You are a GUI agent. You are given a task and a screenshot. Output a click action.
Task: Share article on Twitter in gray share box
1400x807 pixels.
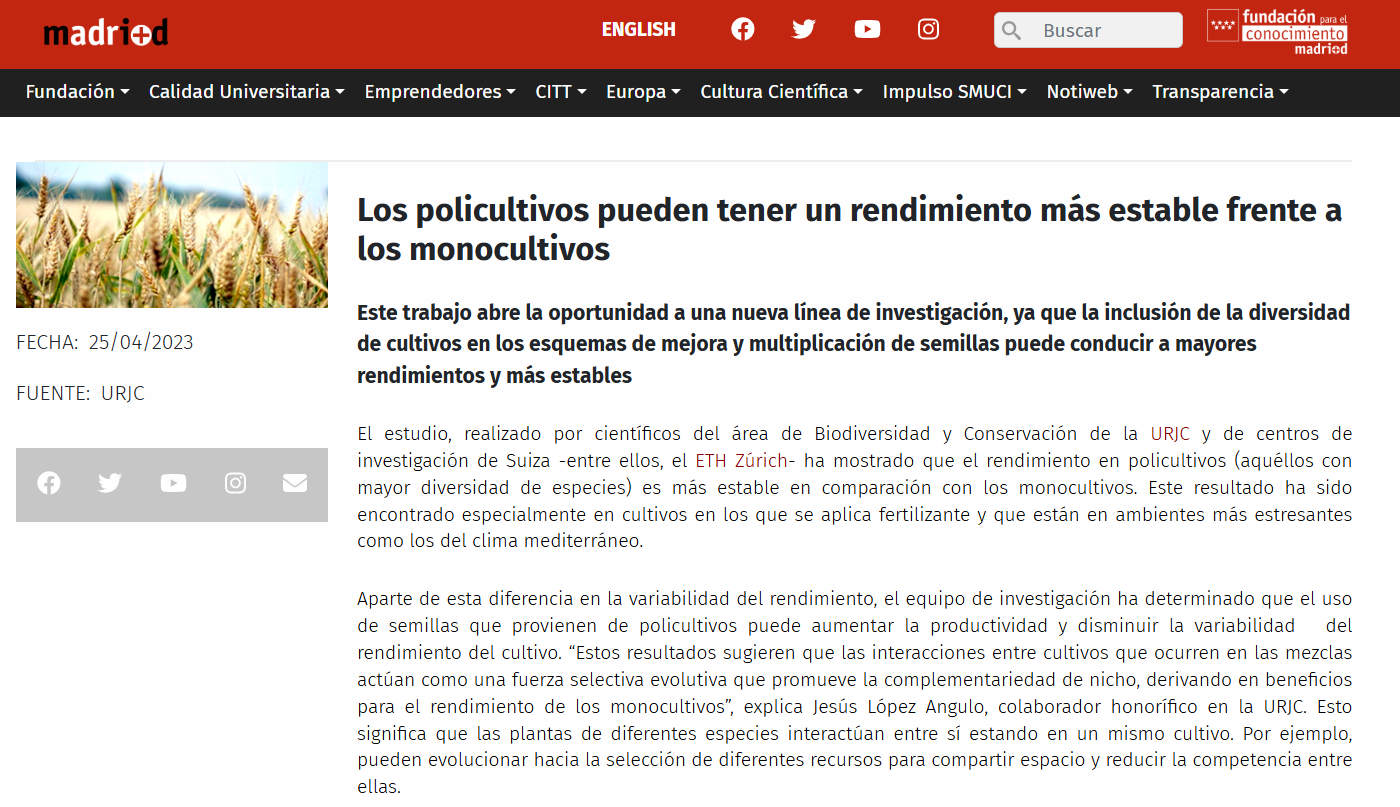click(x=110, y=484)
